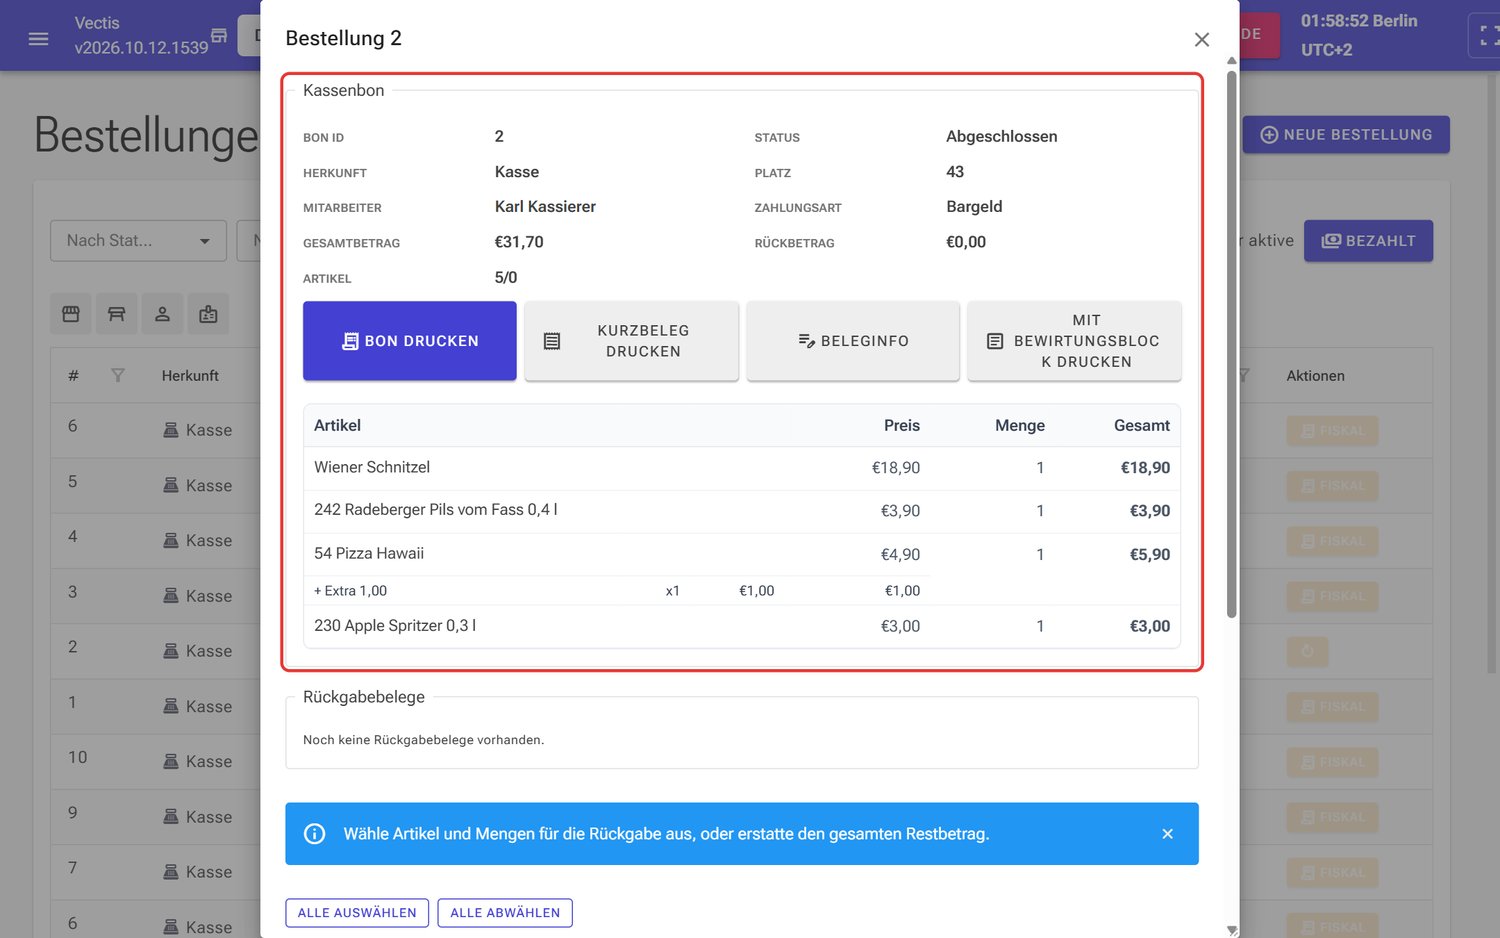The width and height of the screenshot is (1500, 938).
Task: Click the Artikel column header in receipt
Action: 337,426
